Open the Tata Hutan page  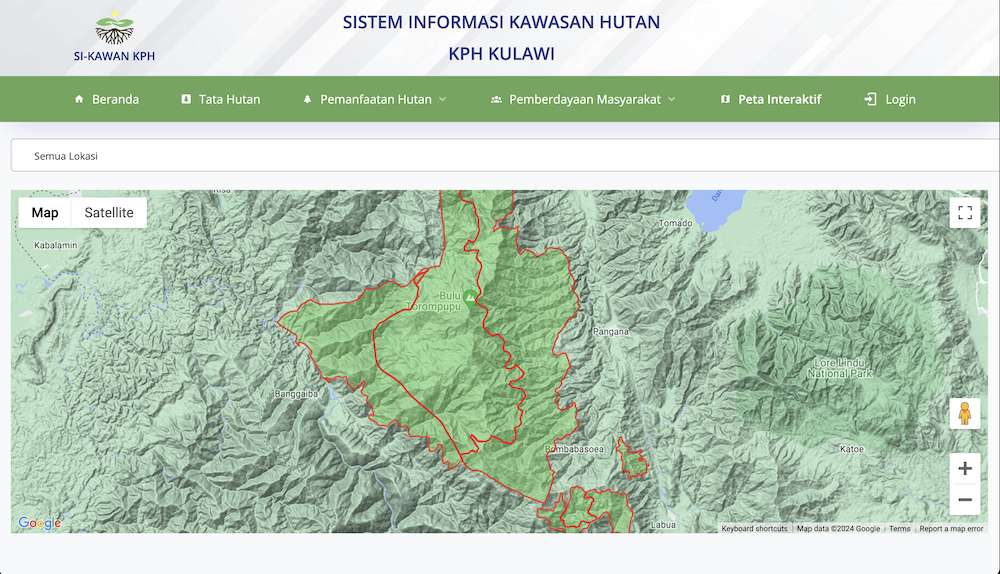click(221, 99)
